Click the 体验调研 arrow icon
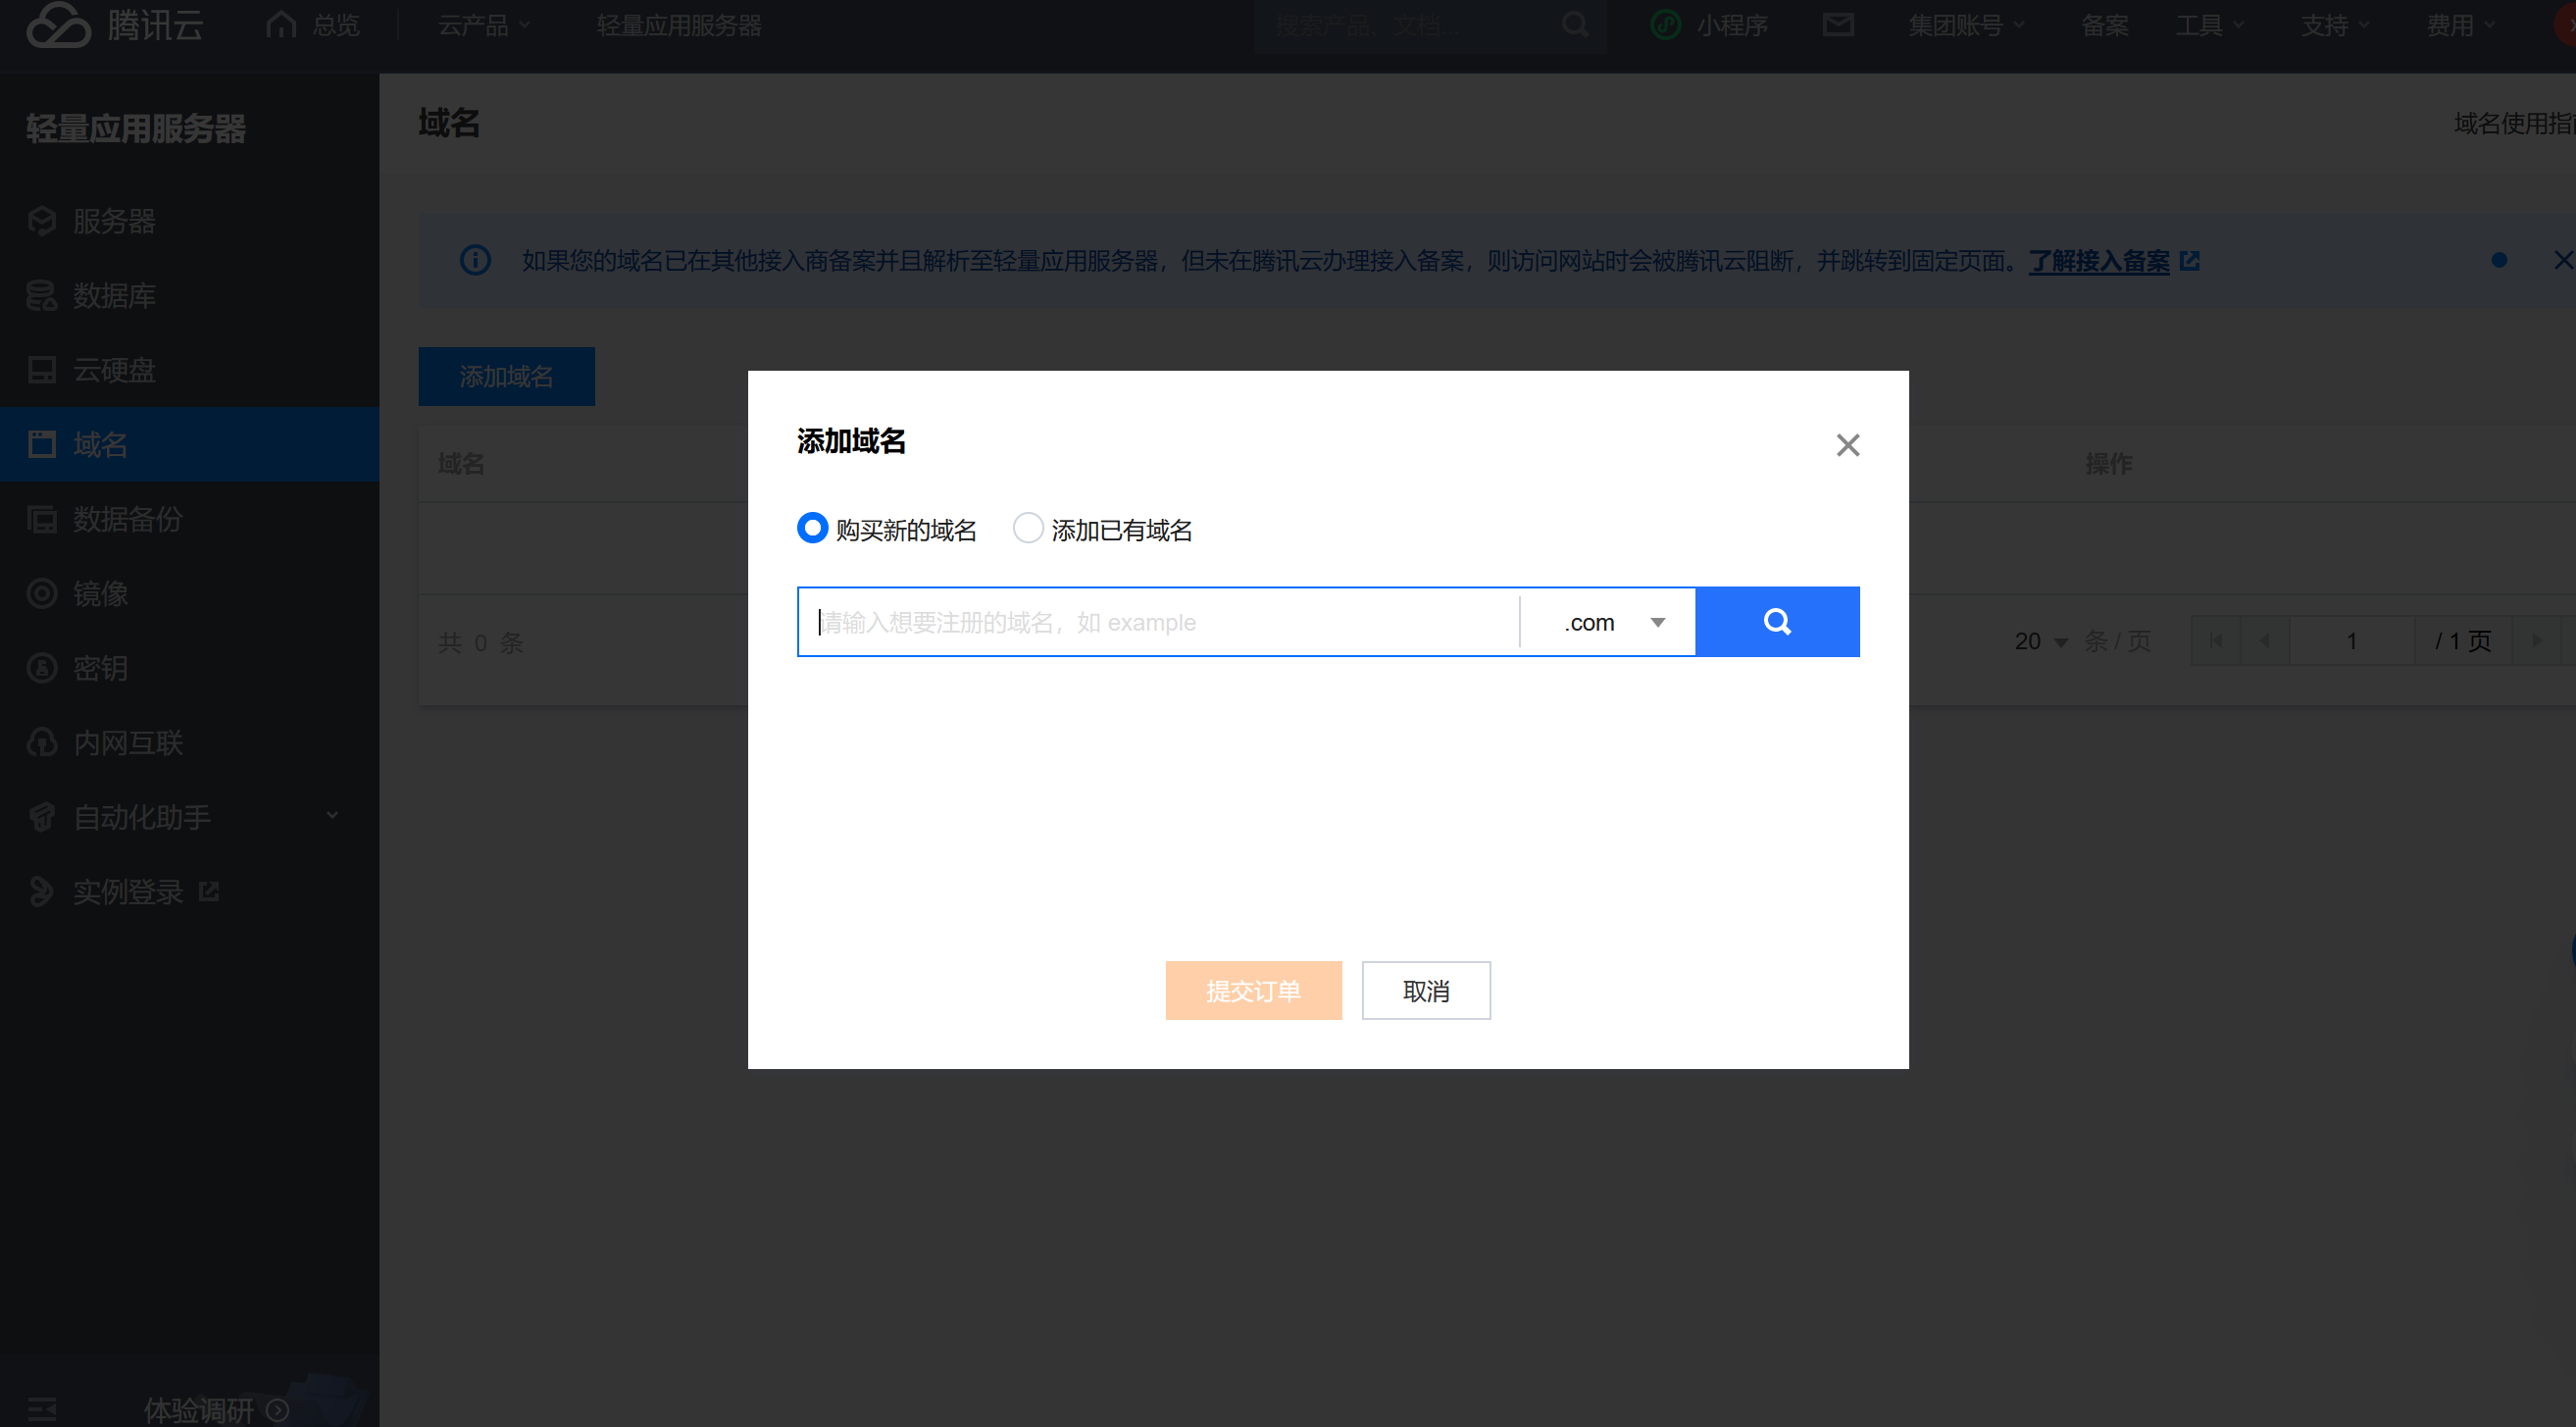This screenshot has width=2576, height=1427. pyautogui.click(x=277, y=1410)
